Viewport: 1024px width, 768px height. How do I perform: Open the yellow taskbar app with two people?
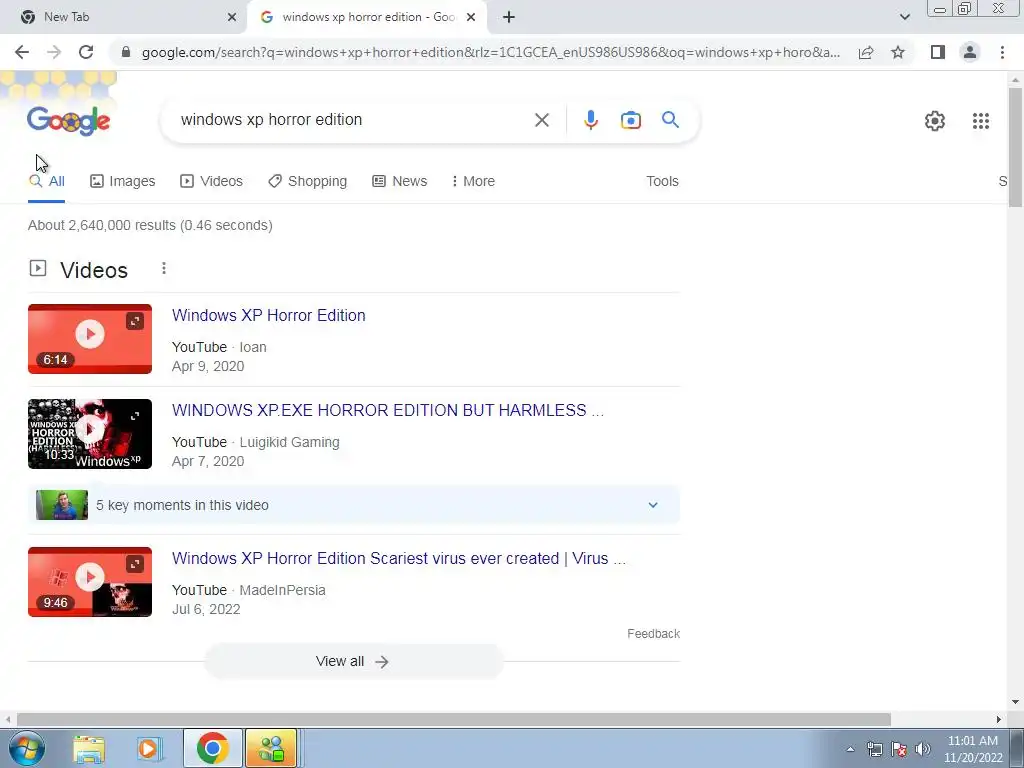tap(271, 748)
